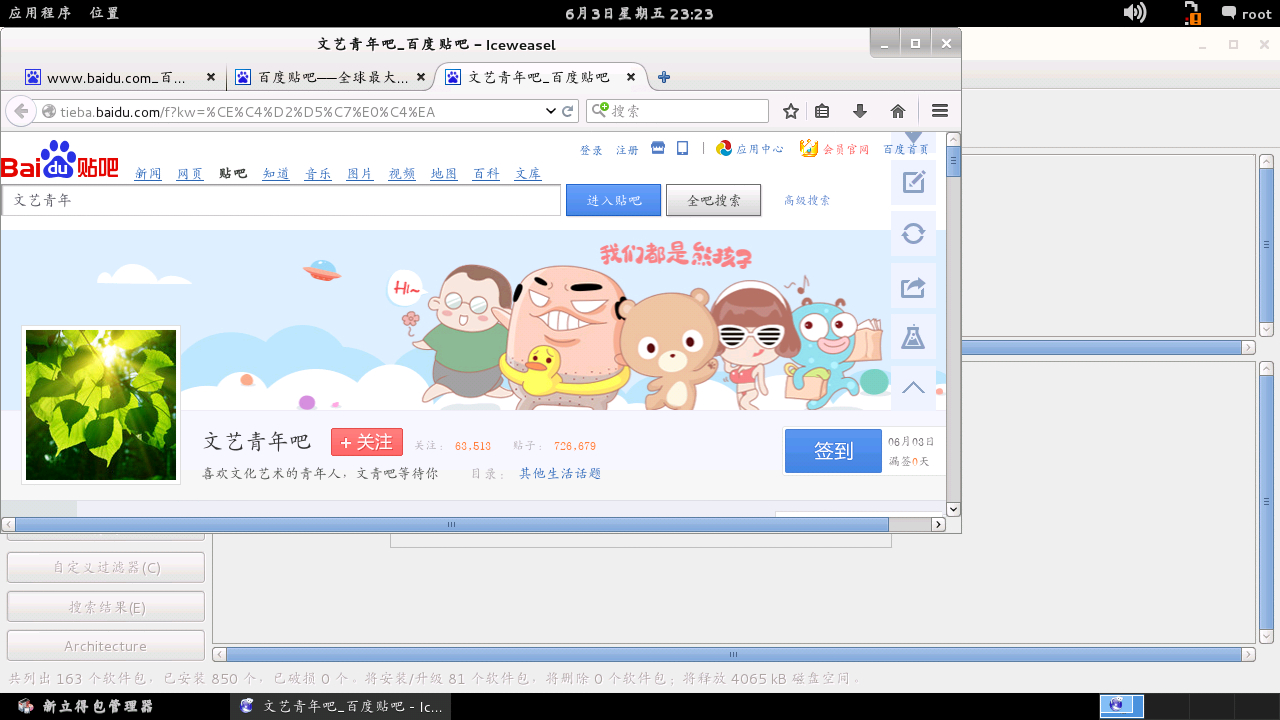Click the 地图 navigation link
Screen dimensions: 1280x720
coord(444,174)
